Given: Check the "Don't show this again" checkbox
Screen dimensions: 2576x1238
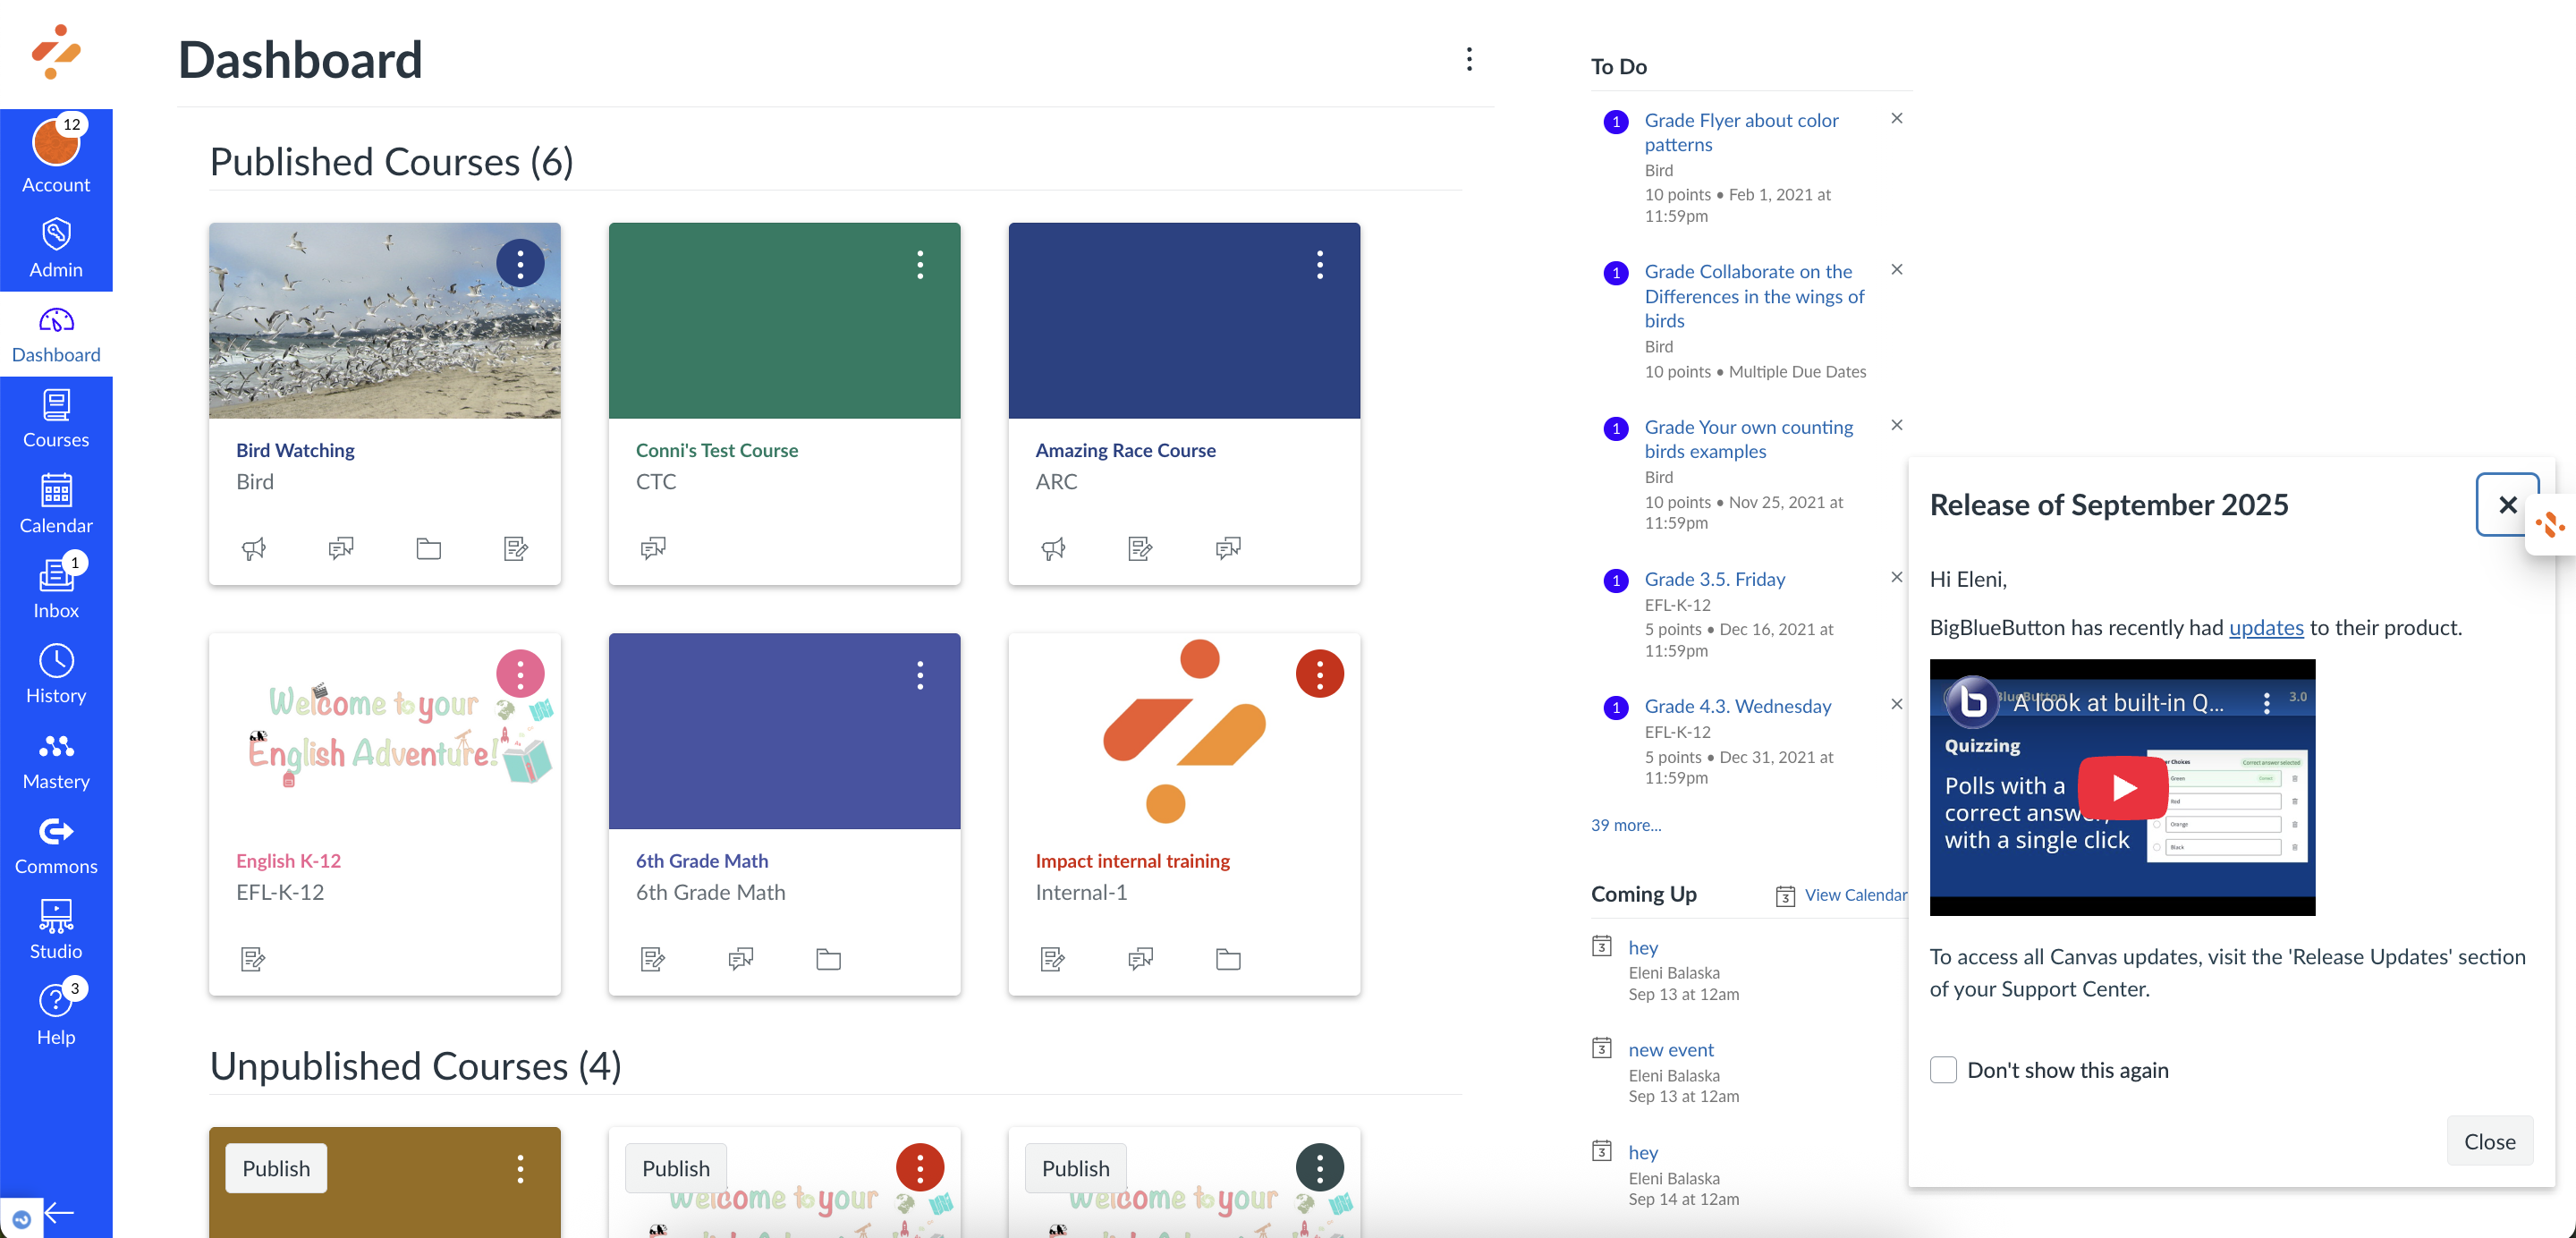Looking at the screenshot, I should click(1943, 1069).
